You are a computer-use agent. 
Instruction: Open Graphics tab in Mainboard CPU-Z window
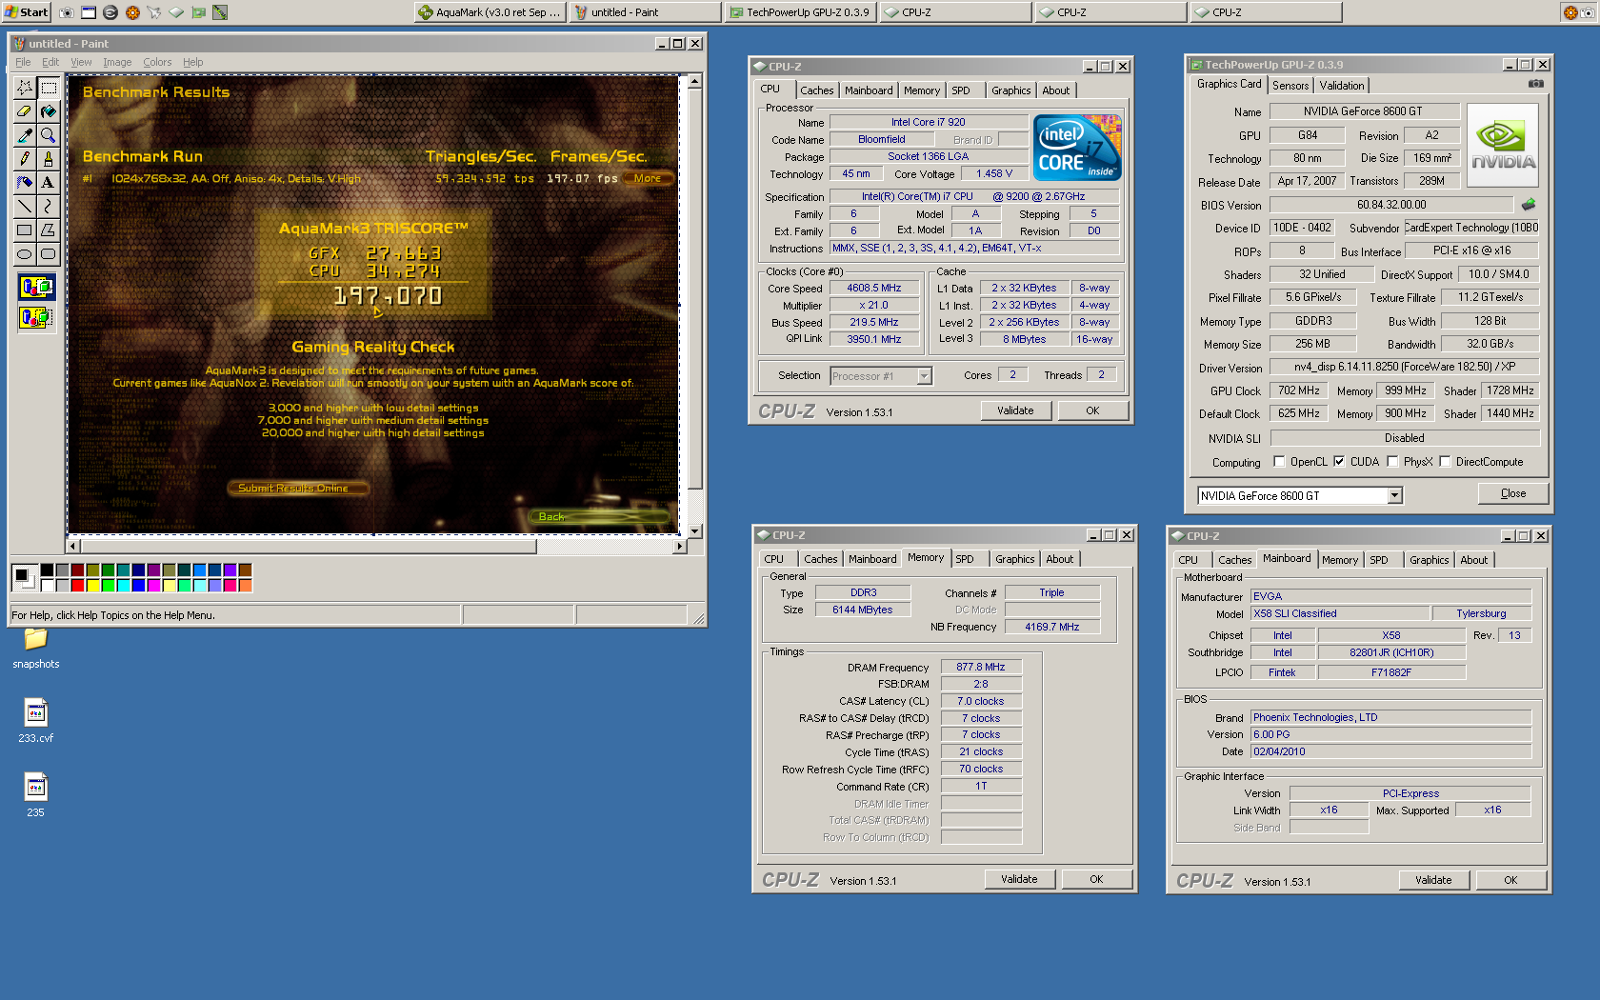(1429, 560)
